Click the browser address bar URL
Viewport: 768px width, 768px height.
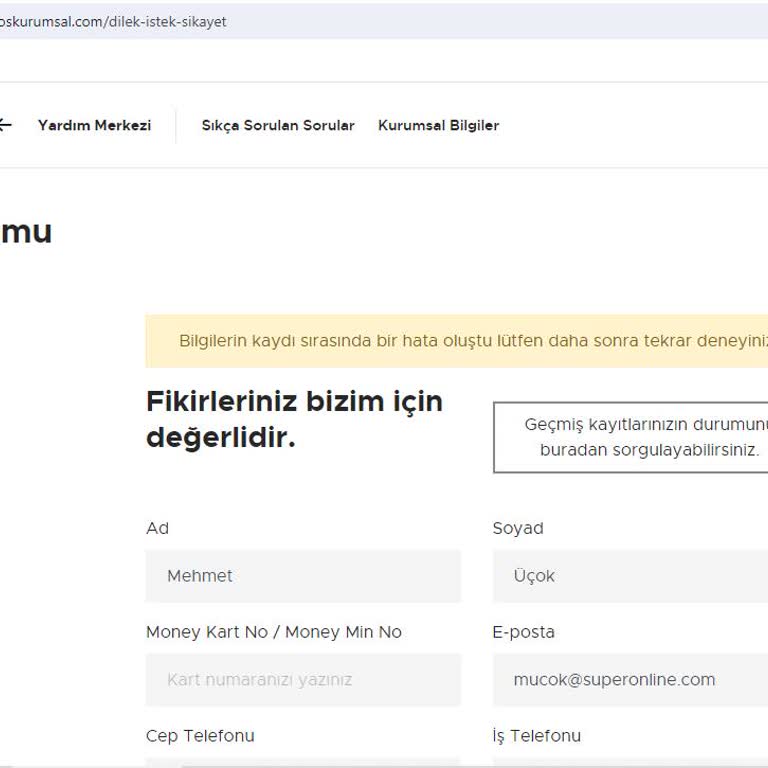pos(113,22)
